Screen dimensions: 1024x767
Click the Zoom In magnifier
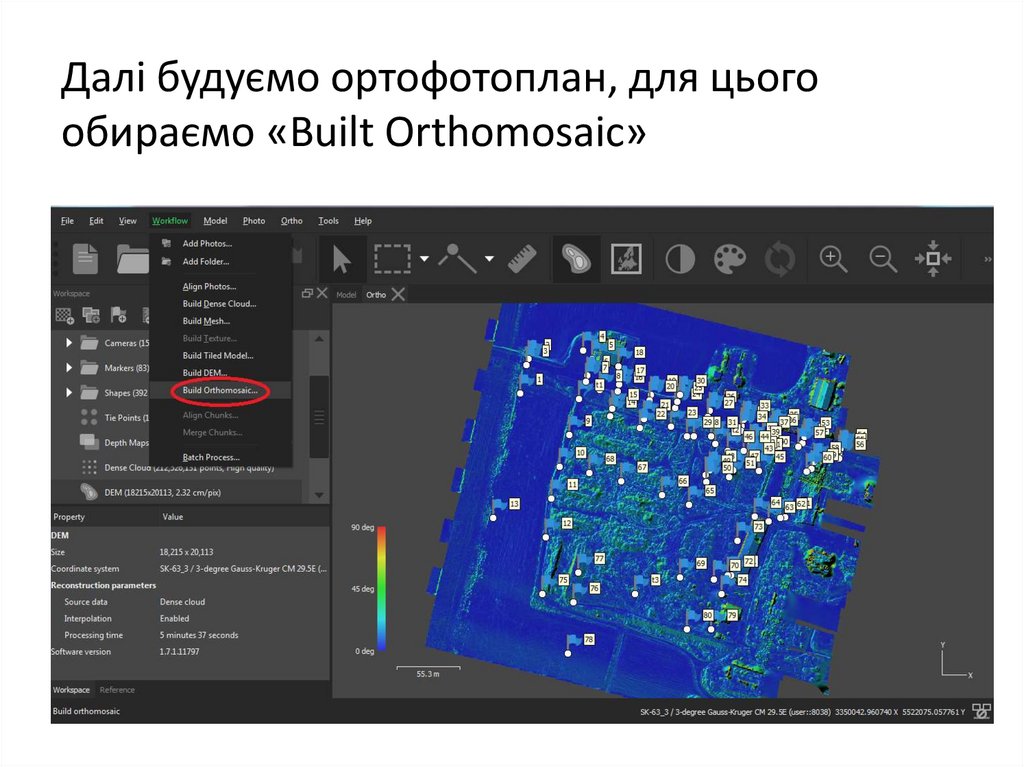pyautogui.click(x=833, y=259)
